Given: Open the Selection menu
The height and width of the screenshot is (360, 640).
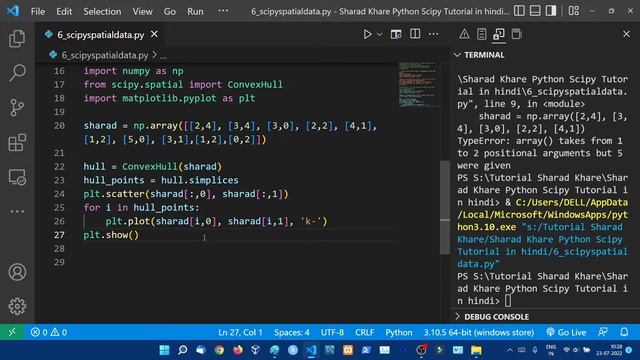Looking at the screenshot, I should click(x=102, y=11).
